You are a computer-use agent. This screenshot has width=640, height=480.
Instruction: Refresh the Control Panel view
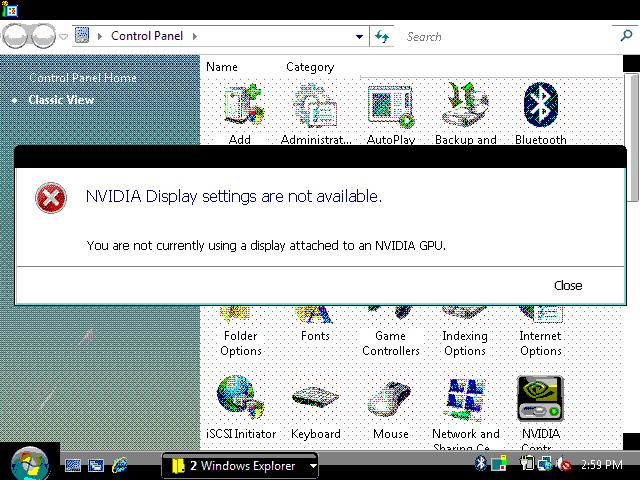click(x=382, y=37)
